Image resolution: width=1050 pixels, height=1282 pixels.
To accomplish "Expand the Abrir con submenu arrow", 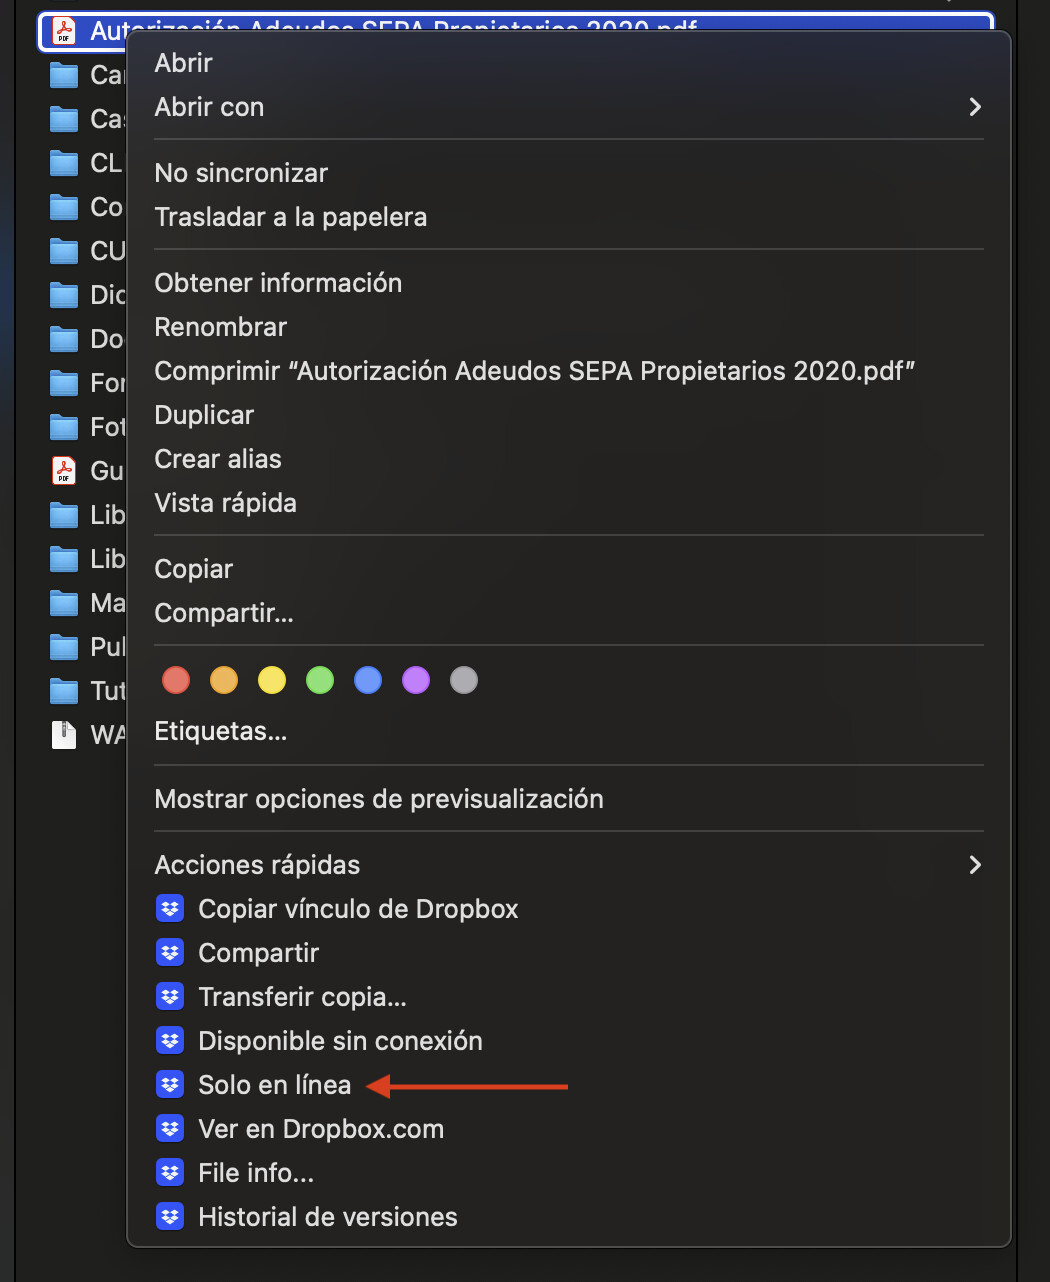I will 975,107.
